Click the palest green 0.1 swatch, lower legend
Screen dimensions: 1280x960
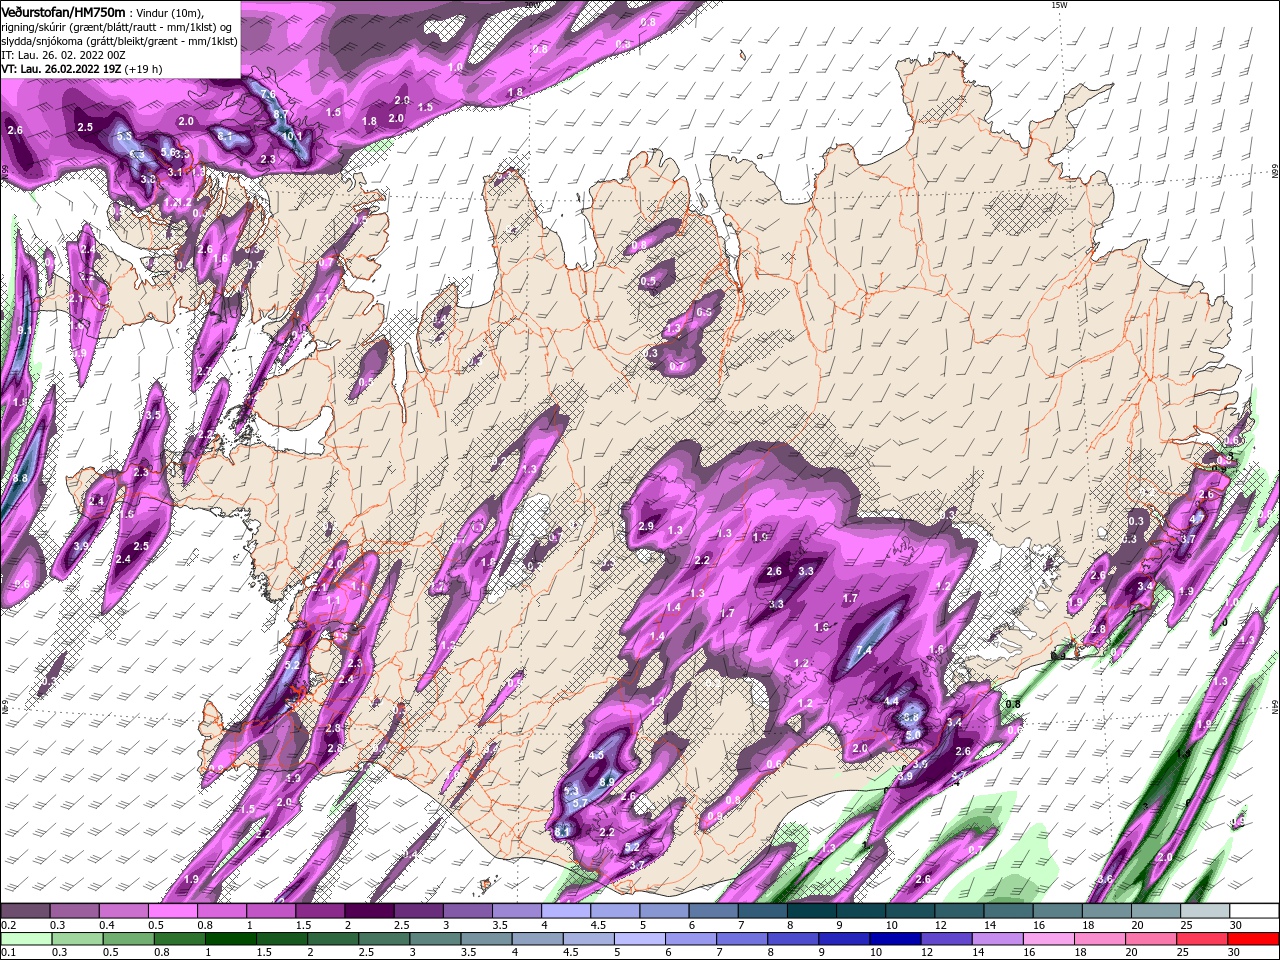coord(26,939)
